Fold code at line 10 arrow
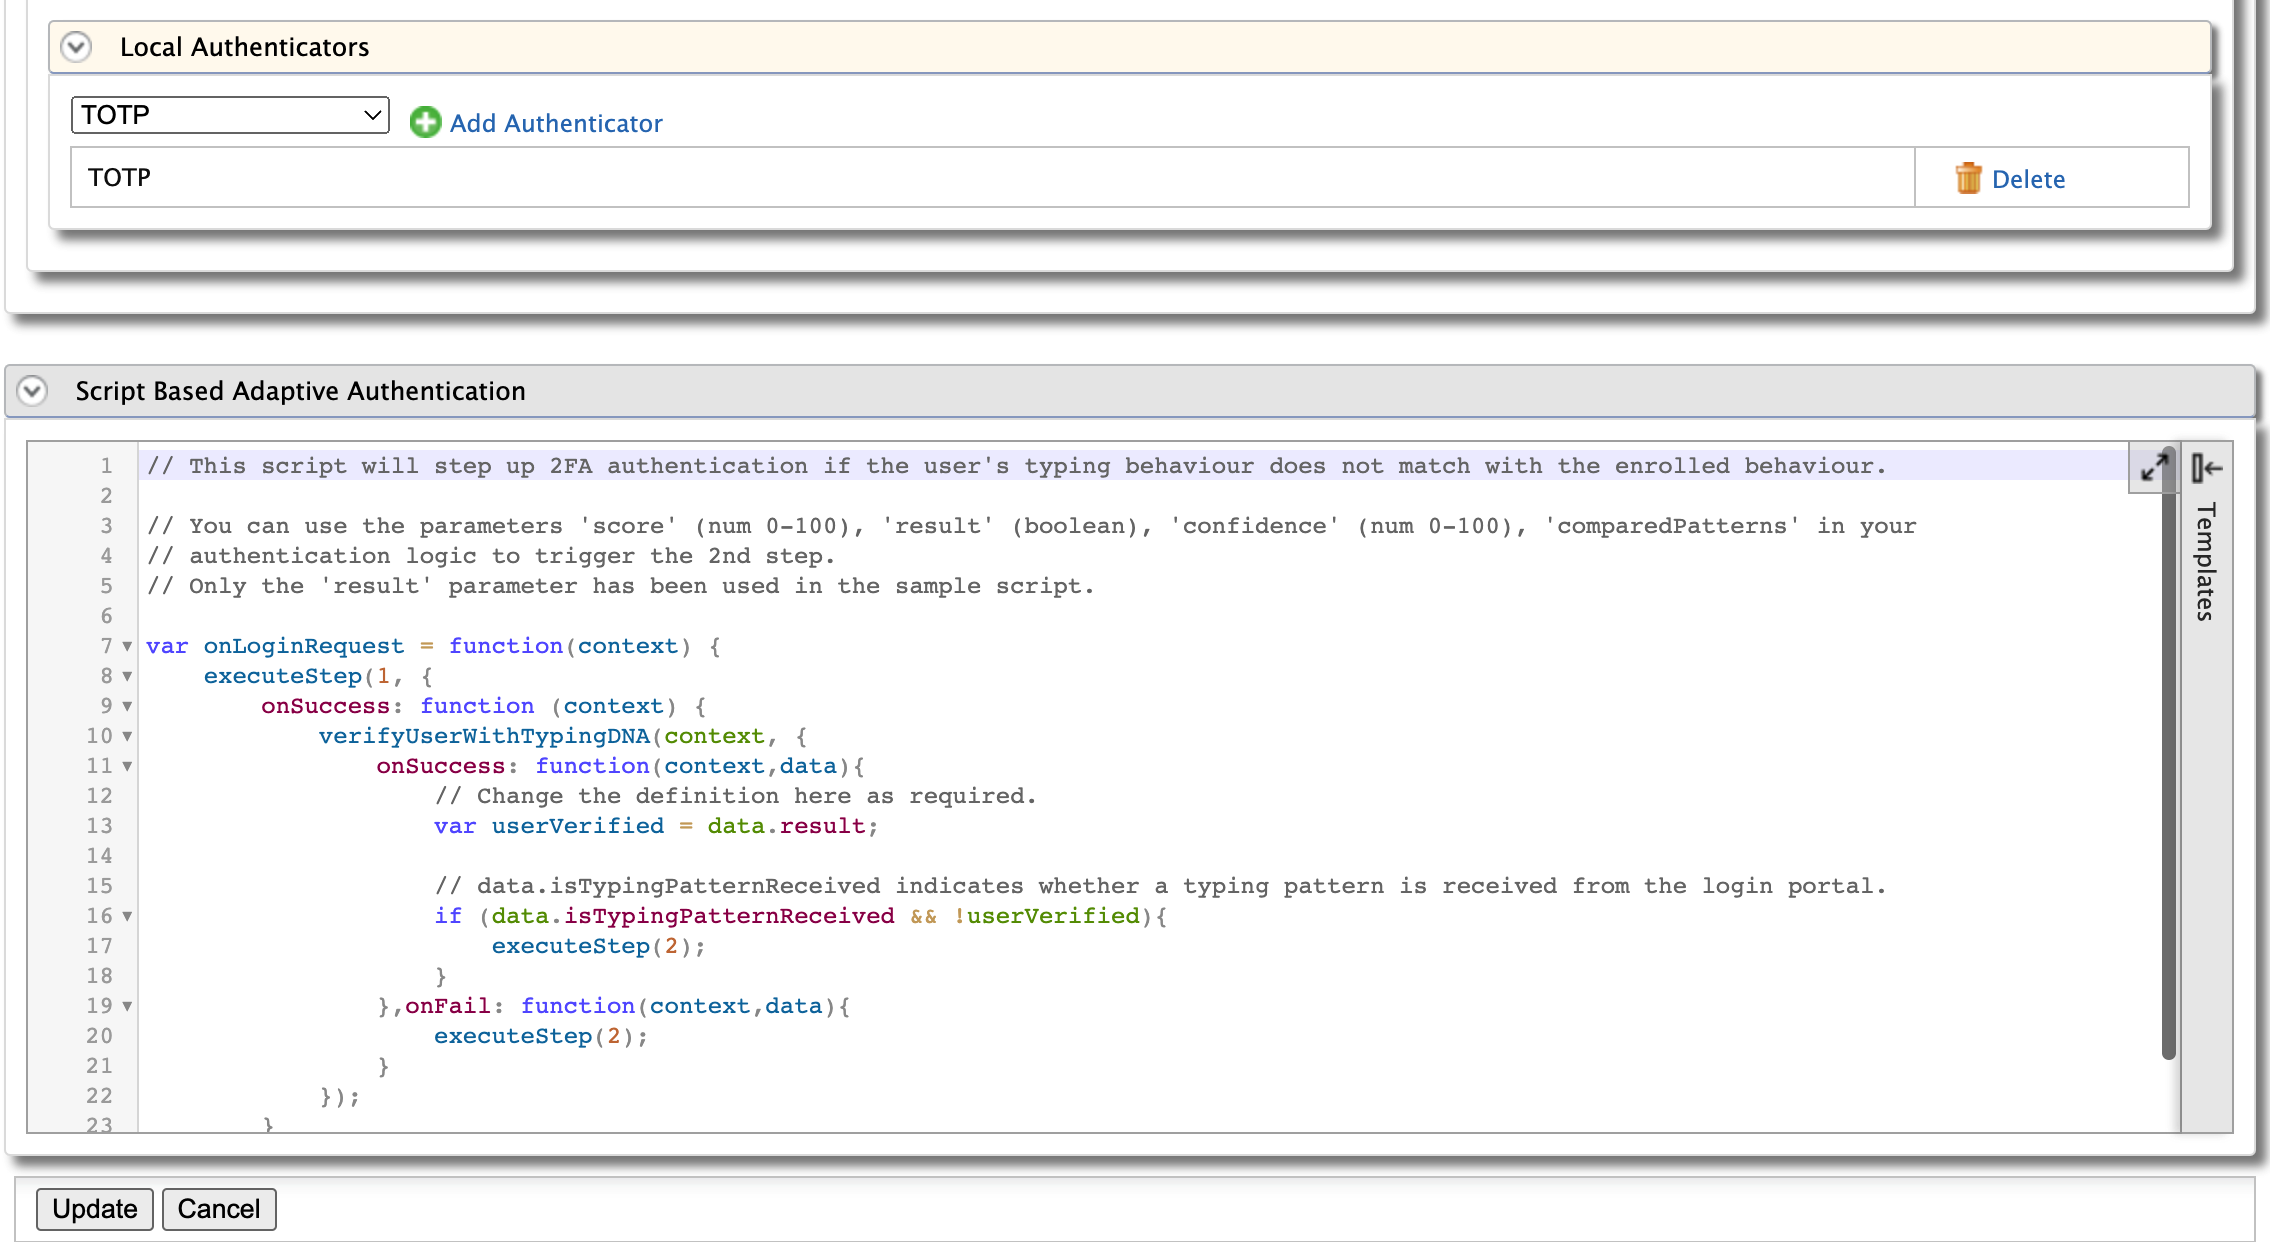The image size is (2270, 1242). pyautogui.click(x=127, y=737)
